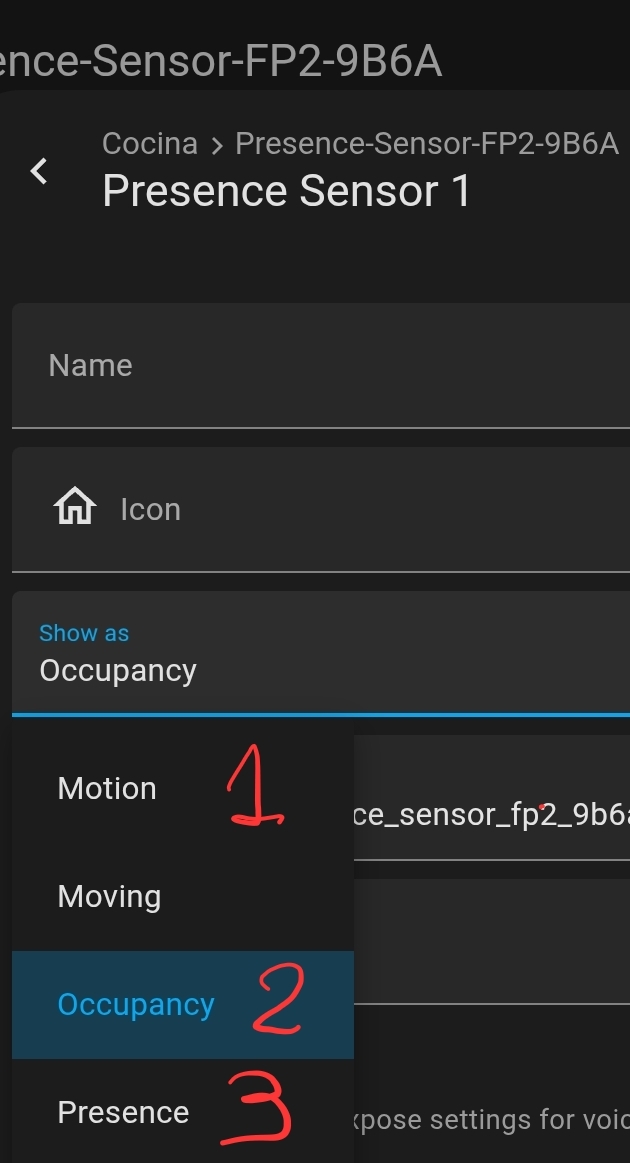Select Moving in the Show as dropdown

click(108, 896)
